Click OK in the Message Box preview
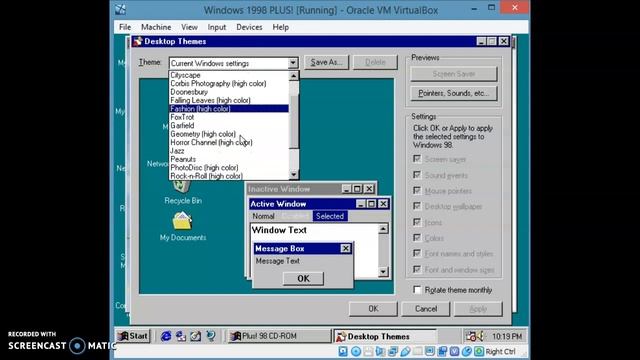 pos(303,278)
